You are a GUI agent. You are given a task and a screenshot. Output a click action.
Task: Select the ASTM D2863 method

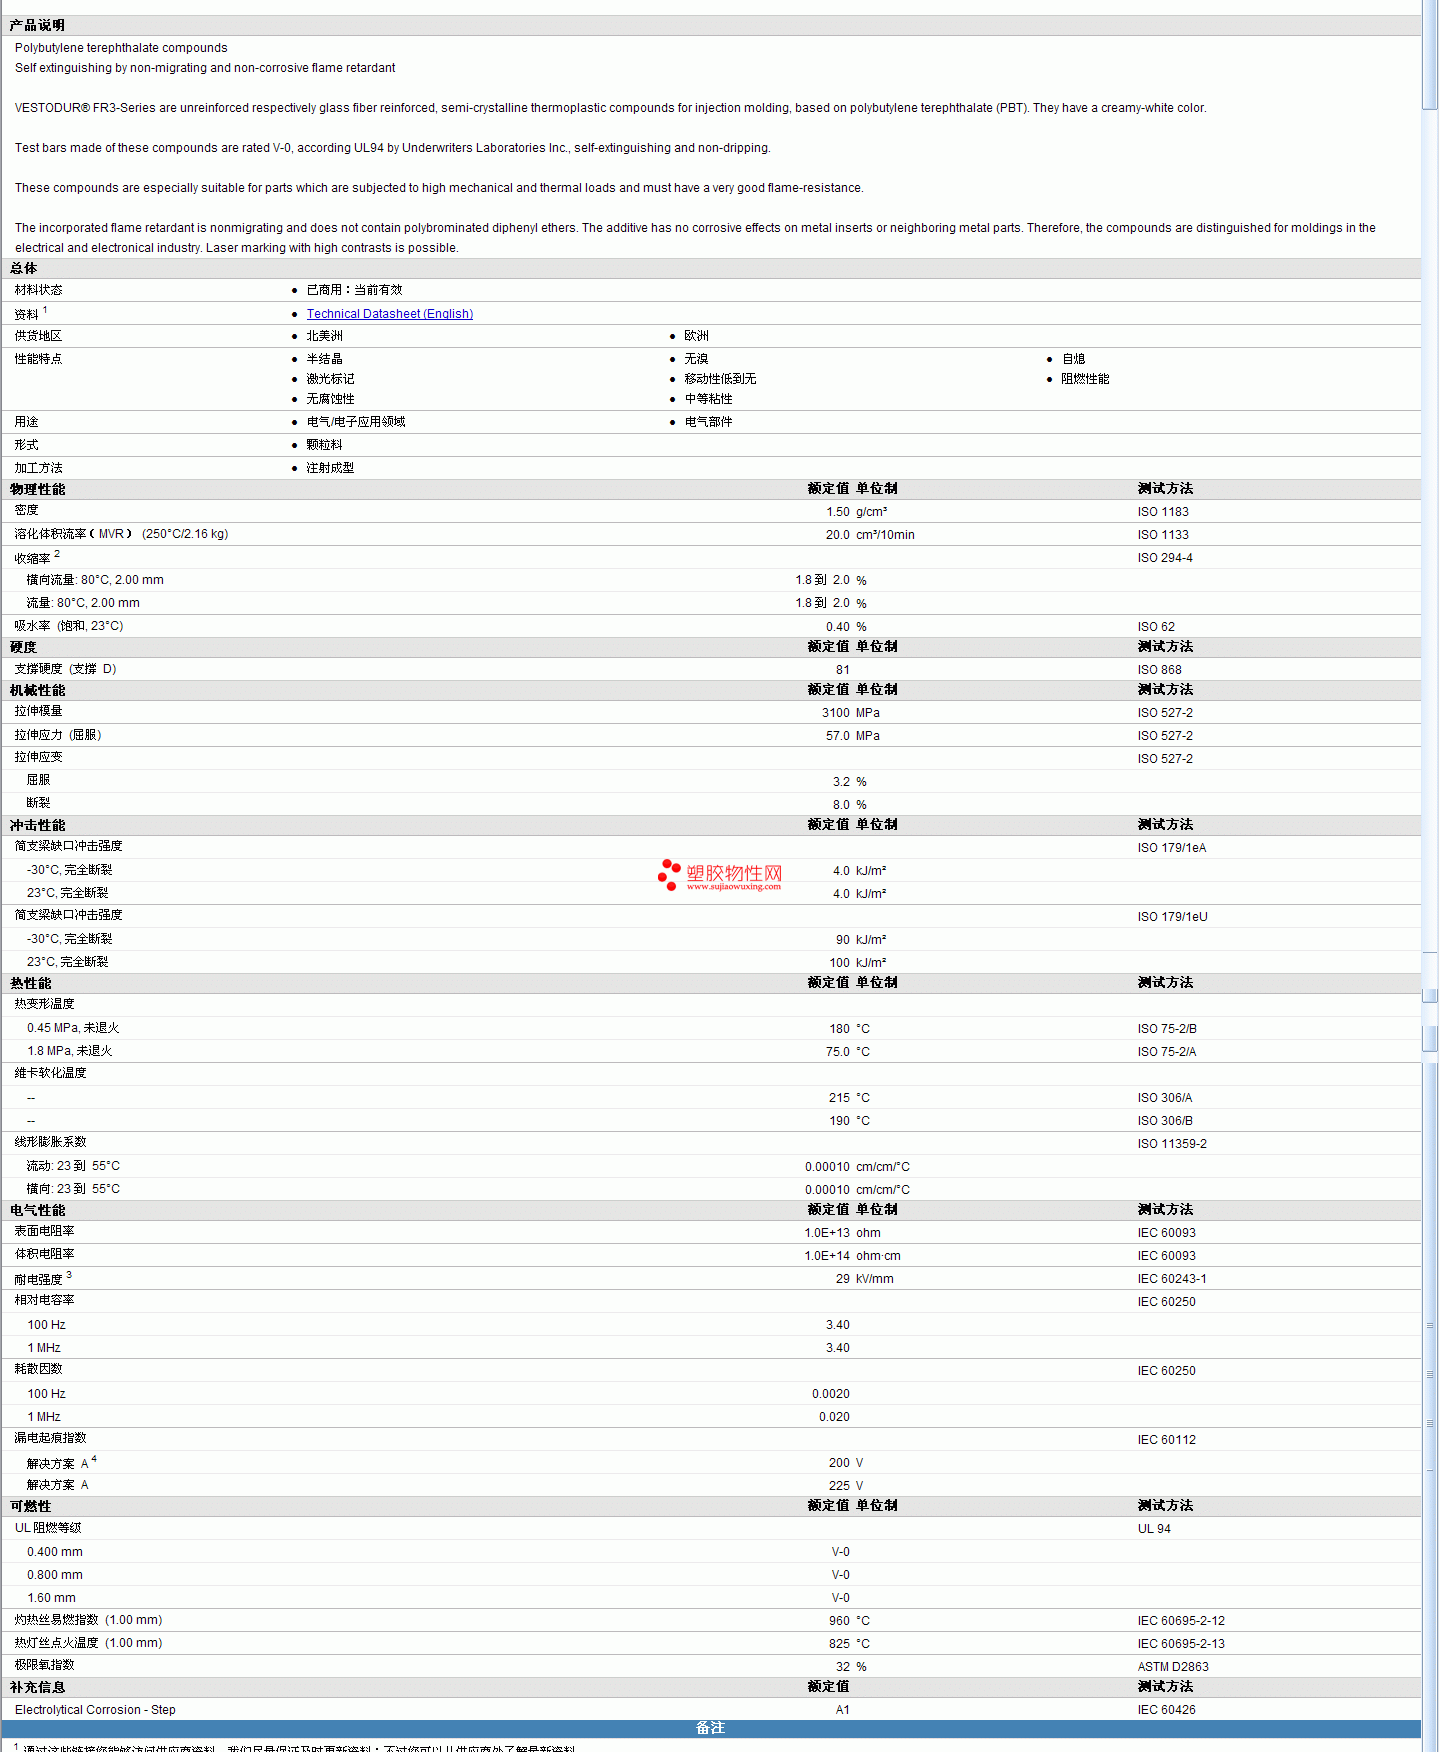point(1172,1667)
